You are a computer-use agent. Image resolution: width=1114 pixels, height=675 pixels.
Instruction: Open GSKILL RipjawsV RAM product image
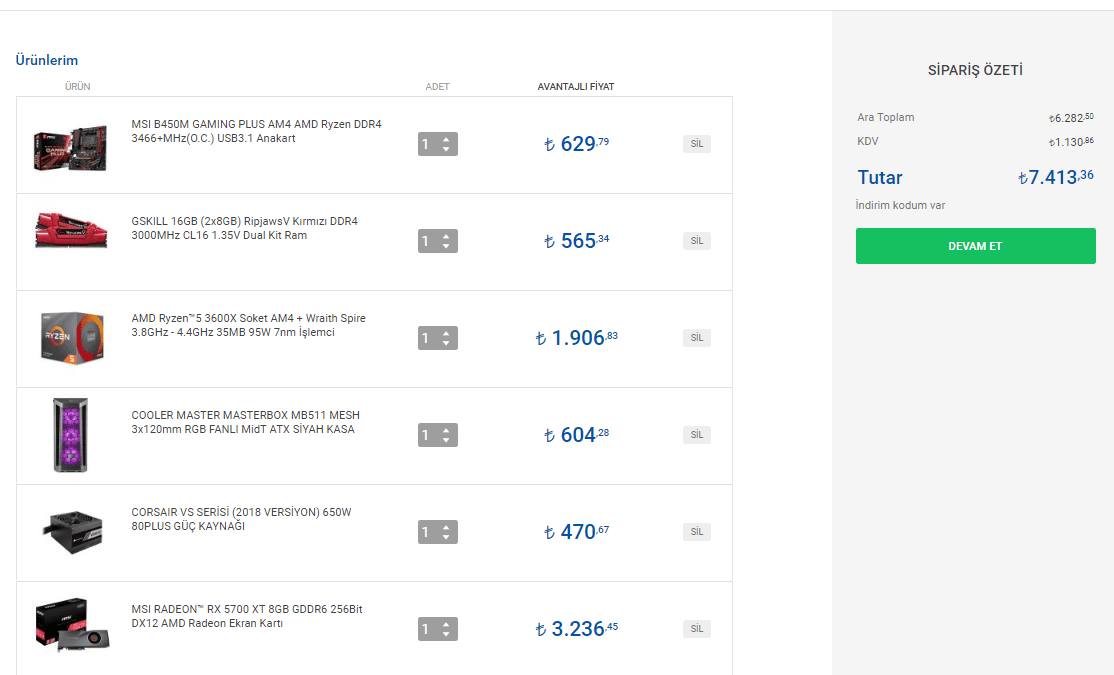point(70,230)
